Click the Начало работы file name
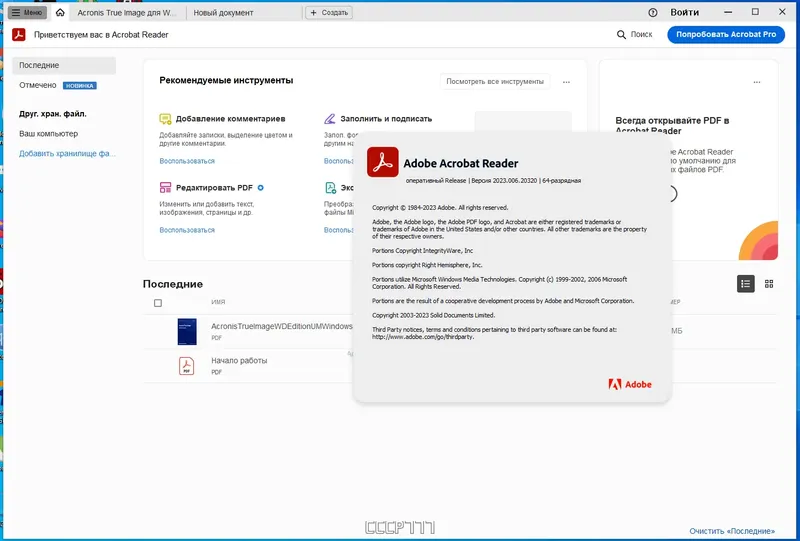The width and height of the screenshot is (800, 541). point(239,360)
